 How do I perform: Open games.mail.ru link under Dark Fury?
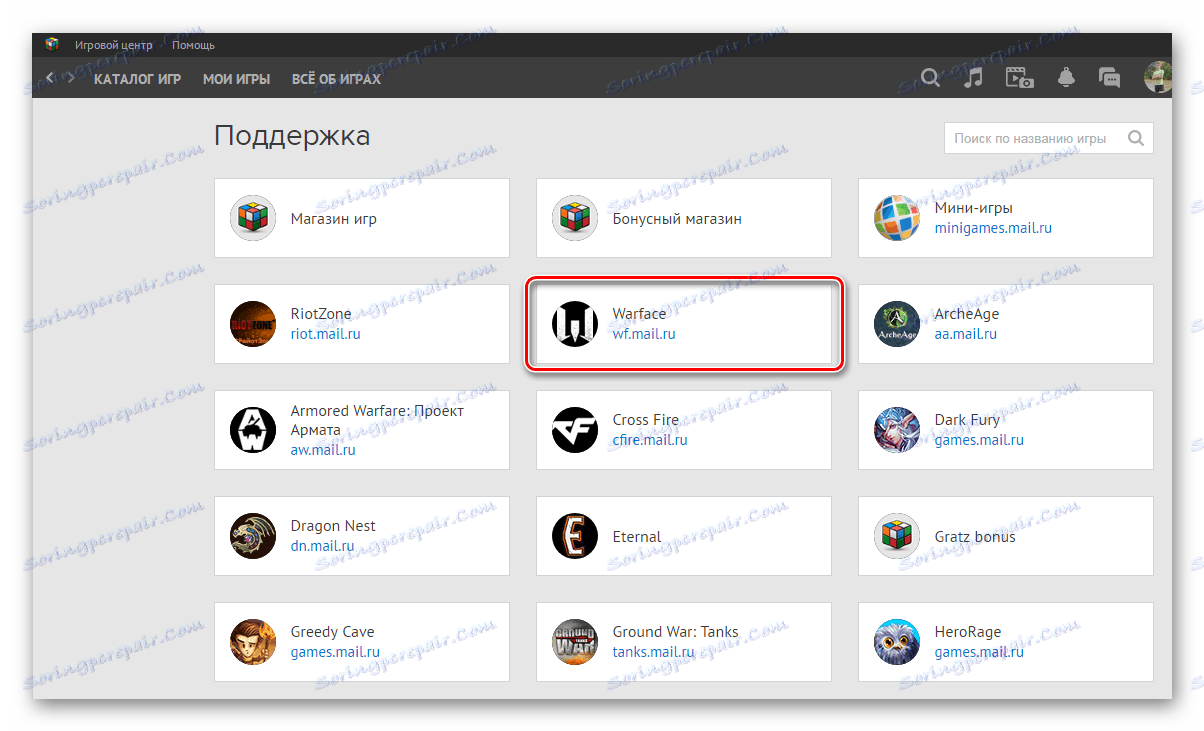pyautogui.click(x=979, y=440)
